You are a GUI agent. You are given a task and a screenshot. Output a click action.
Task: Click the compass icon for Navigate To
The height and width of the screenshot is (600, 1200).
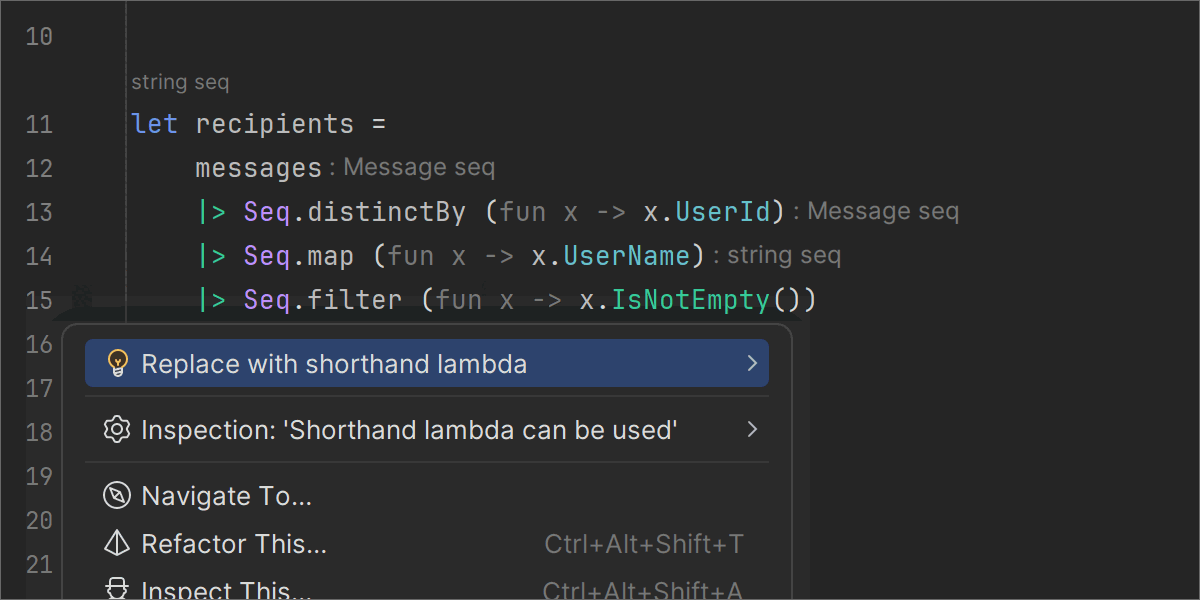coord(117,496)
